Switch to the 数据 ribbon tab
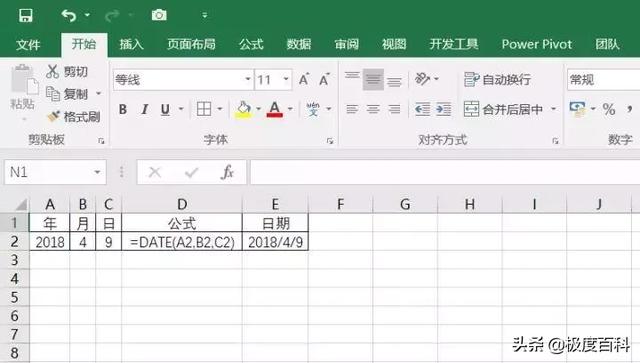Screen dimensions: 640x363 (x=299, y=44)
